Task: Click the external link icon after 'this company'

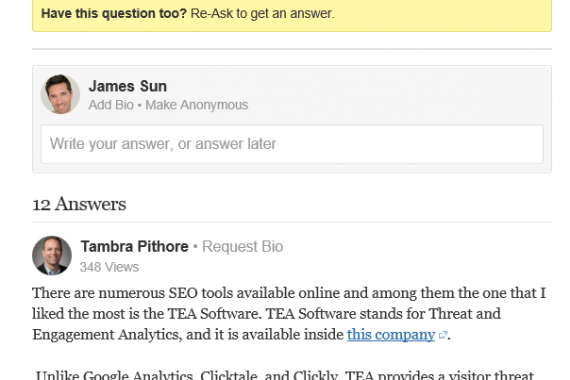Action: click(x=442, y=335)
